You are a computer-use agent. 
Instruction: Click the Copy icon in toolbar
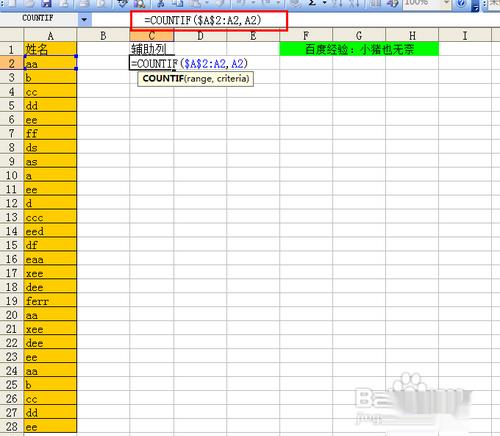pyautogui.click(x=178, y=3)
